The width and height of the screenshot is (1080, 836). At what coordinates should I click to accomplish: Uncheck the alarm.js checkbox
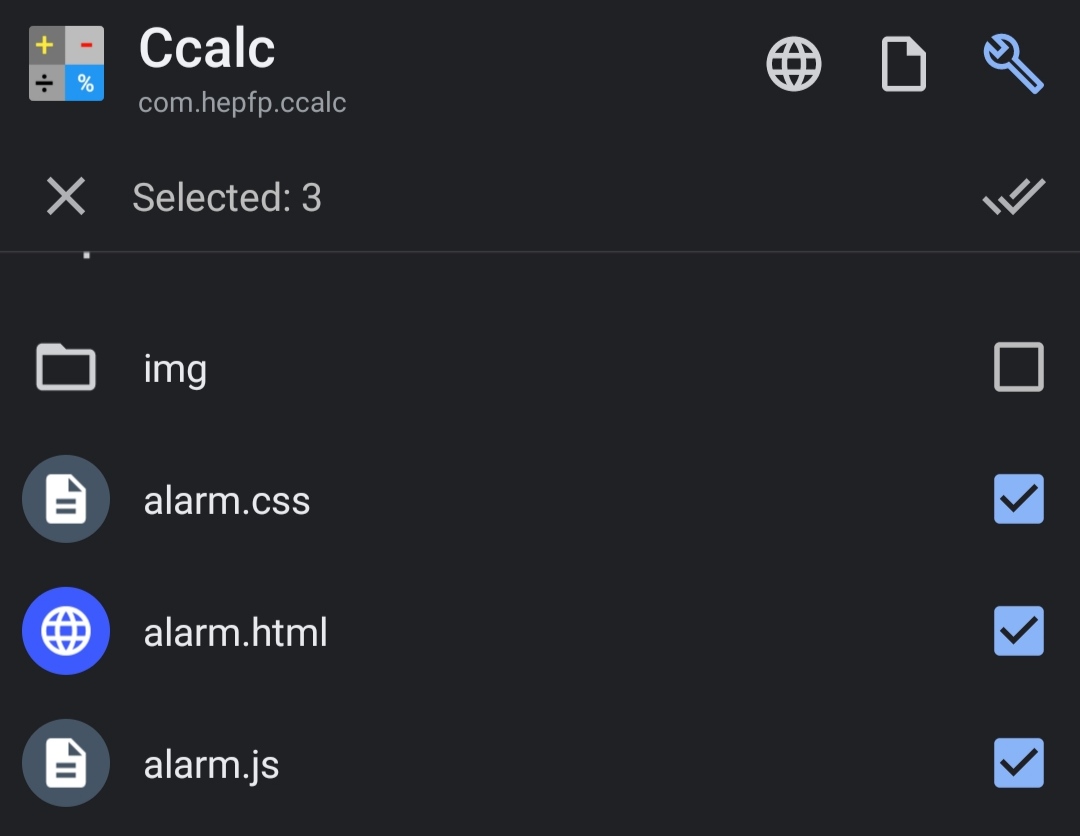pos(1018,763)
